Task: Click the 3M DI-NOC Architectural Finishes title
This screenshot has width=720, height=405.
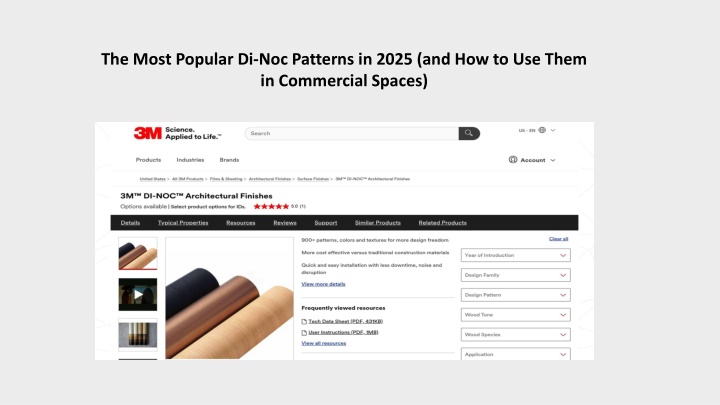Action: coord(196,196)
